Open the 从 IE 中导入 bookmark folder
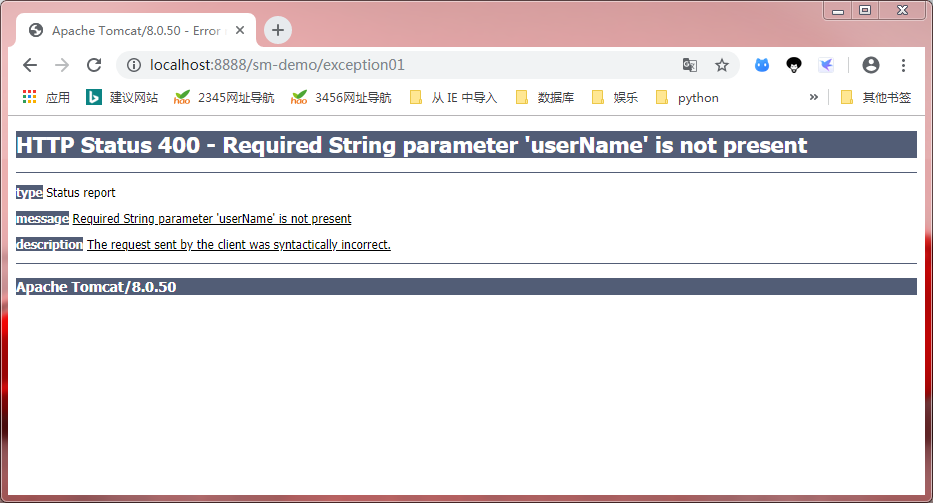Image resolution: width=933 pixels, height=503 pixels. 453,98
